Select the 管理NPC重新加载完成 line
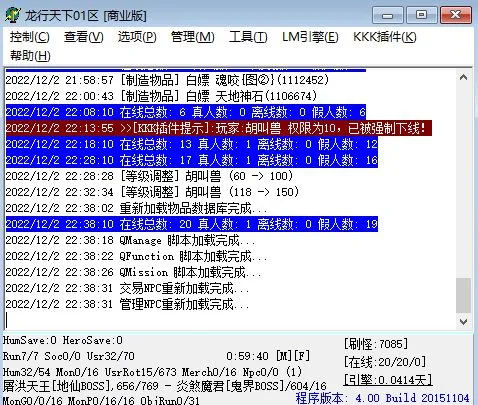 tap(127, 304)
